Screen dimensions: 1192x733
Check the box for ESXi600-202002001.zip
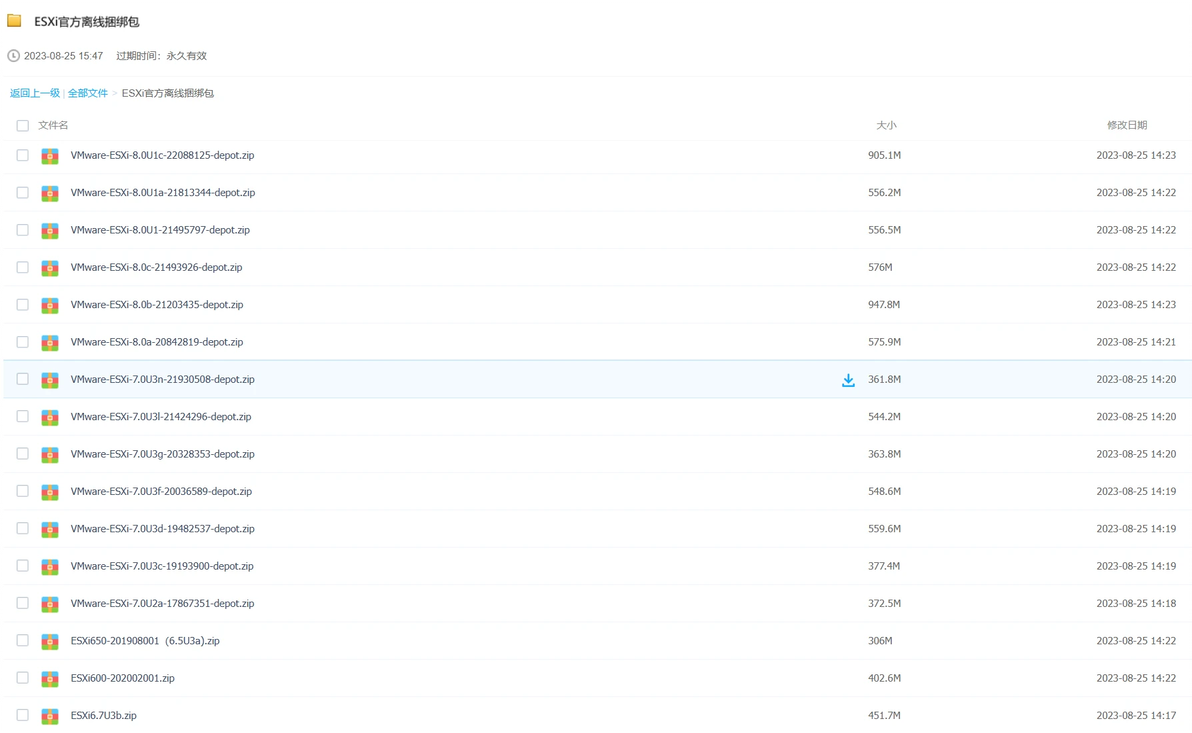pos(23,677)
